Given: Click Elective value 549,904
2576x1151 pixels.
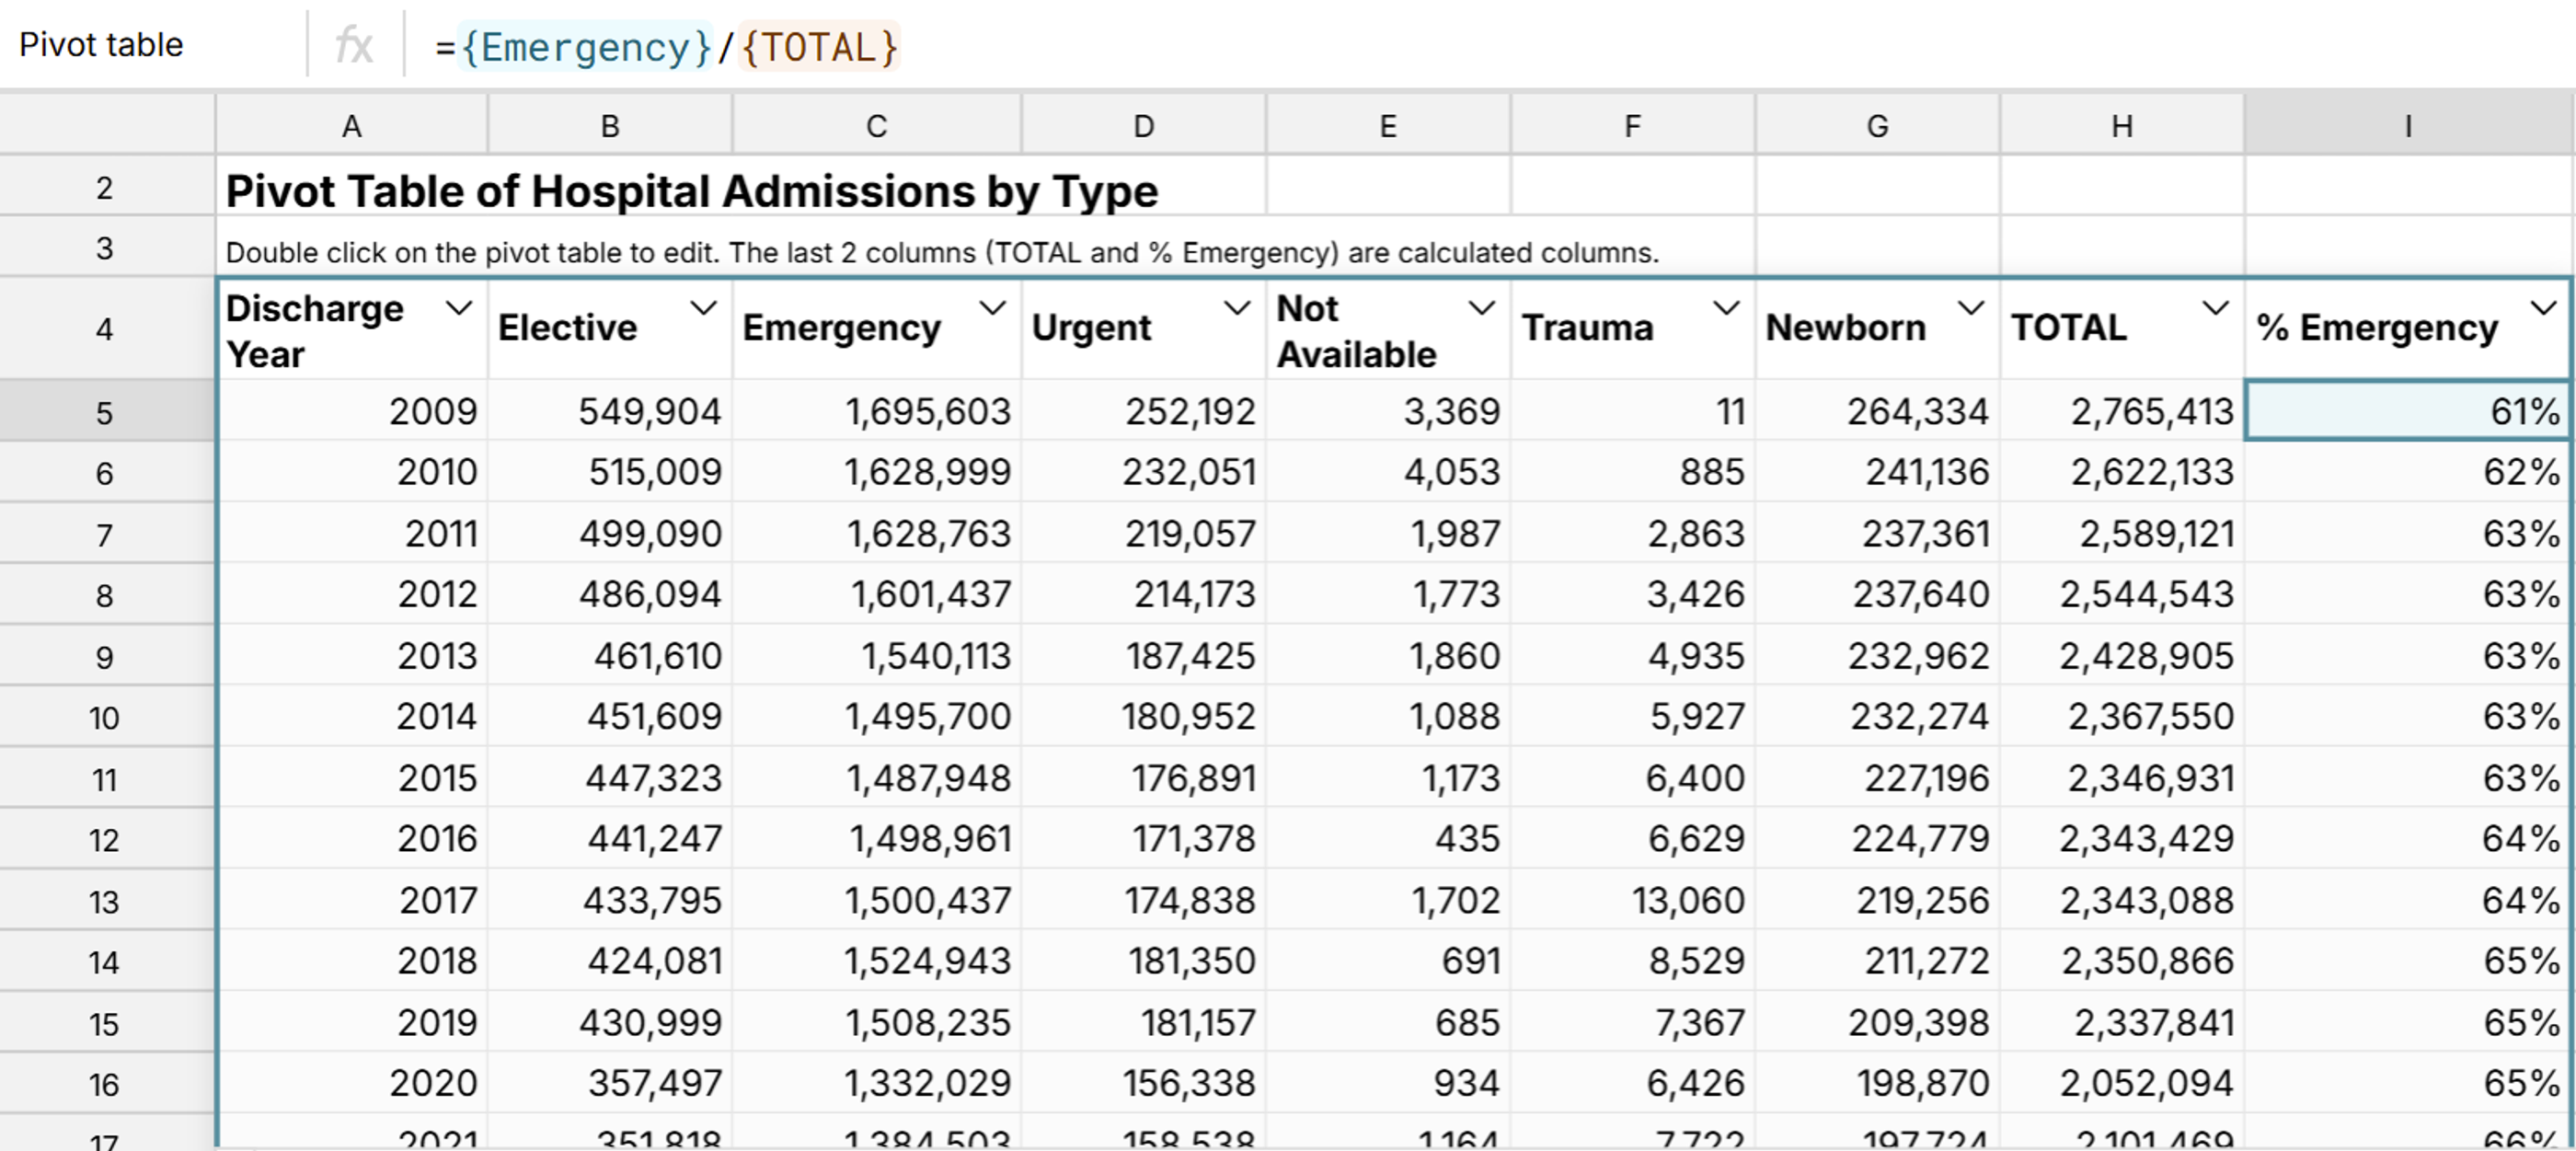Looking at the screenshot, I should pos(610,410).
